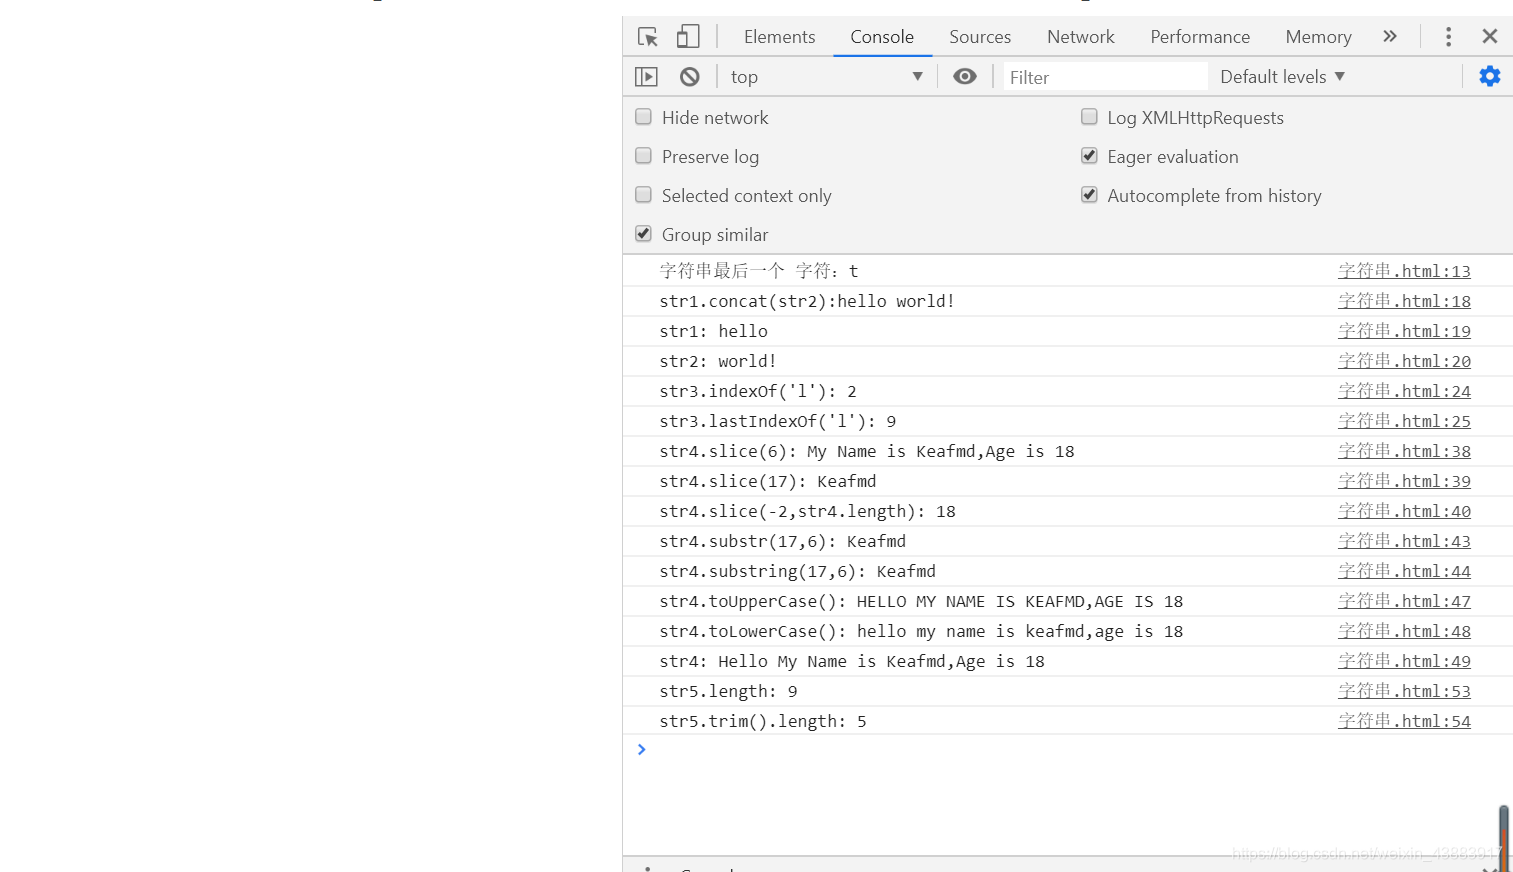Click the Filter input field
The width and height of the screenshot is (1513, 872).
point(1106,77)
